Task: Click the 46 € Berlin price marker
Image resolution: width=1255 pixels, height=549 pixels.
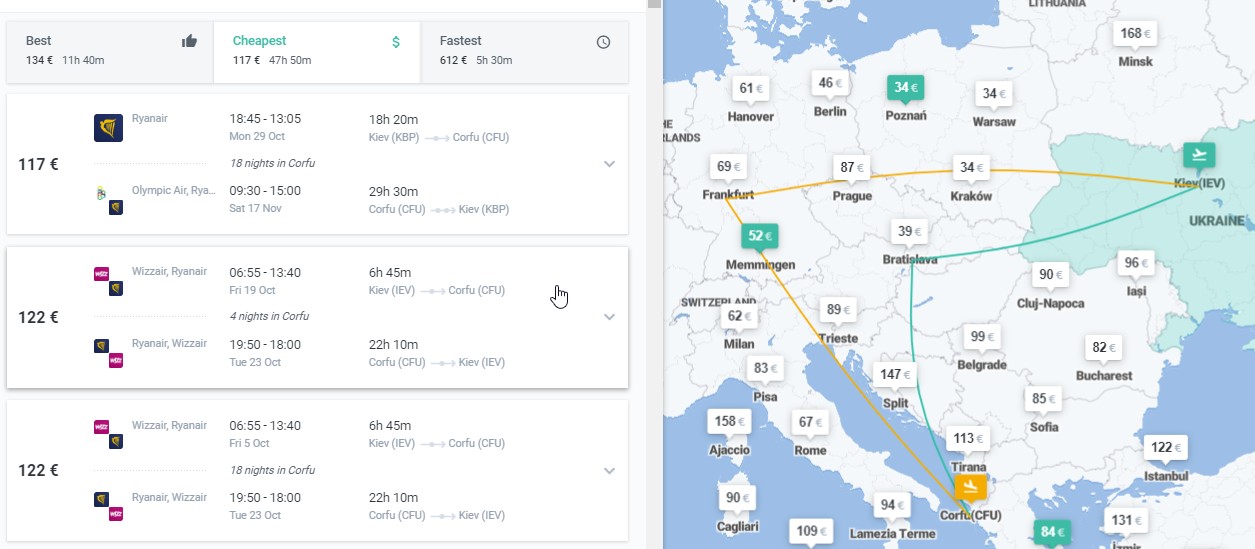Action: [830, 83]
